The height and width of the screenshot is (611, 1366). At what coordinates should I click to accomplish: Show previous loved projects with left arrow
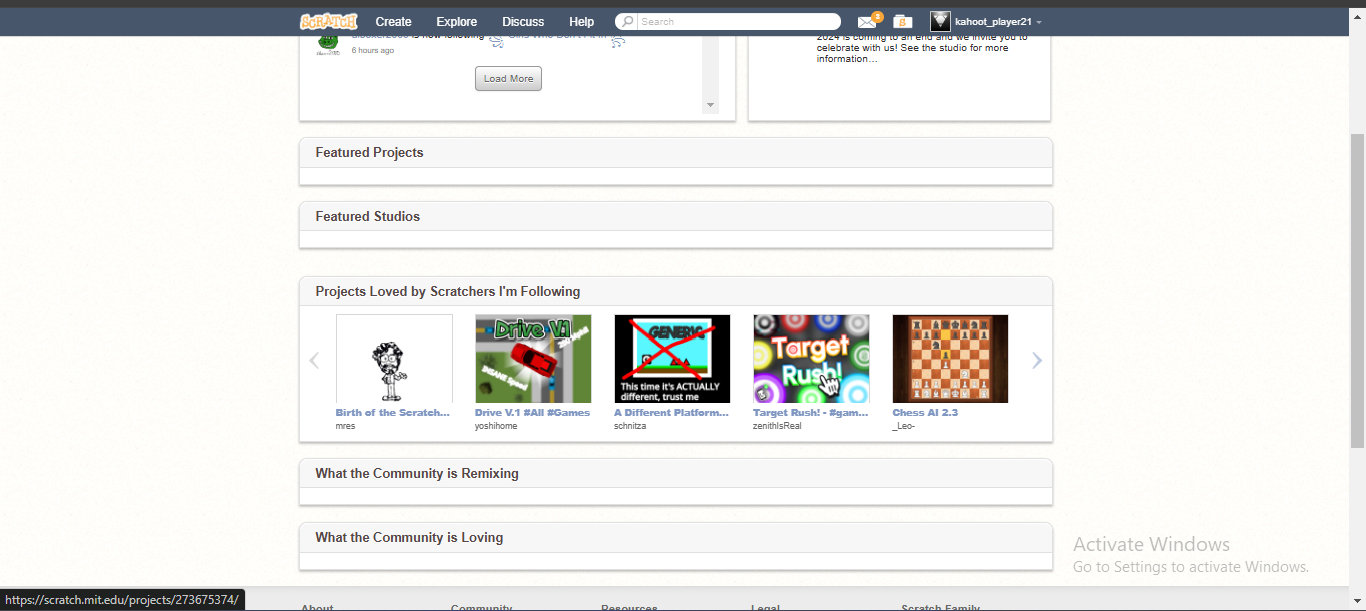click(314, 360)
